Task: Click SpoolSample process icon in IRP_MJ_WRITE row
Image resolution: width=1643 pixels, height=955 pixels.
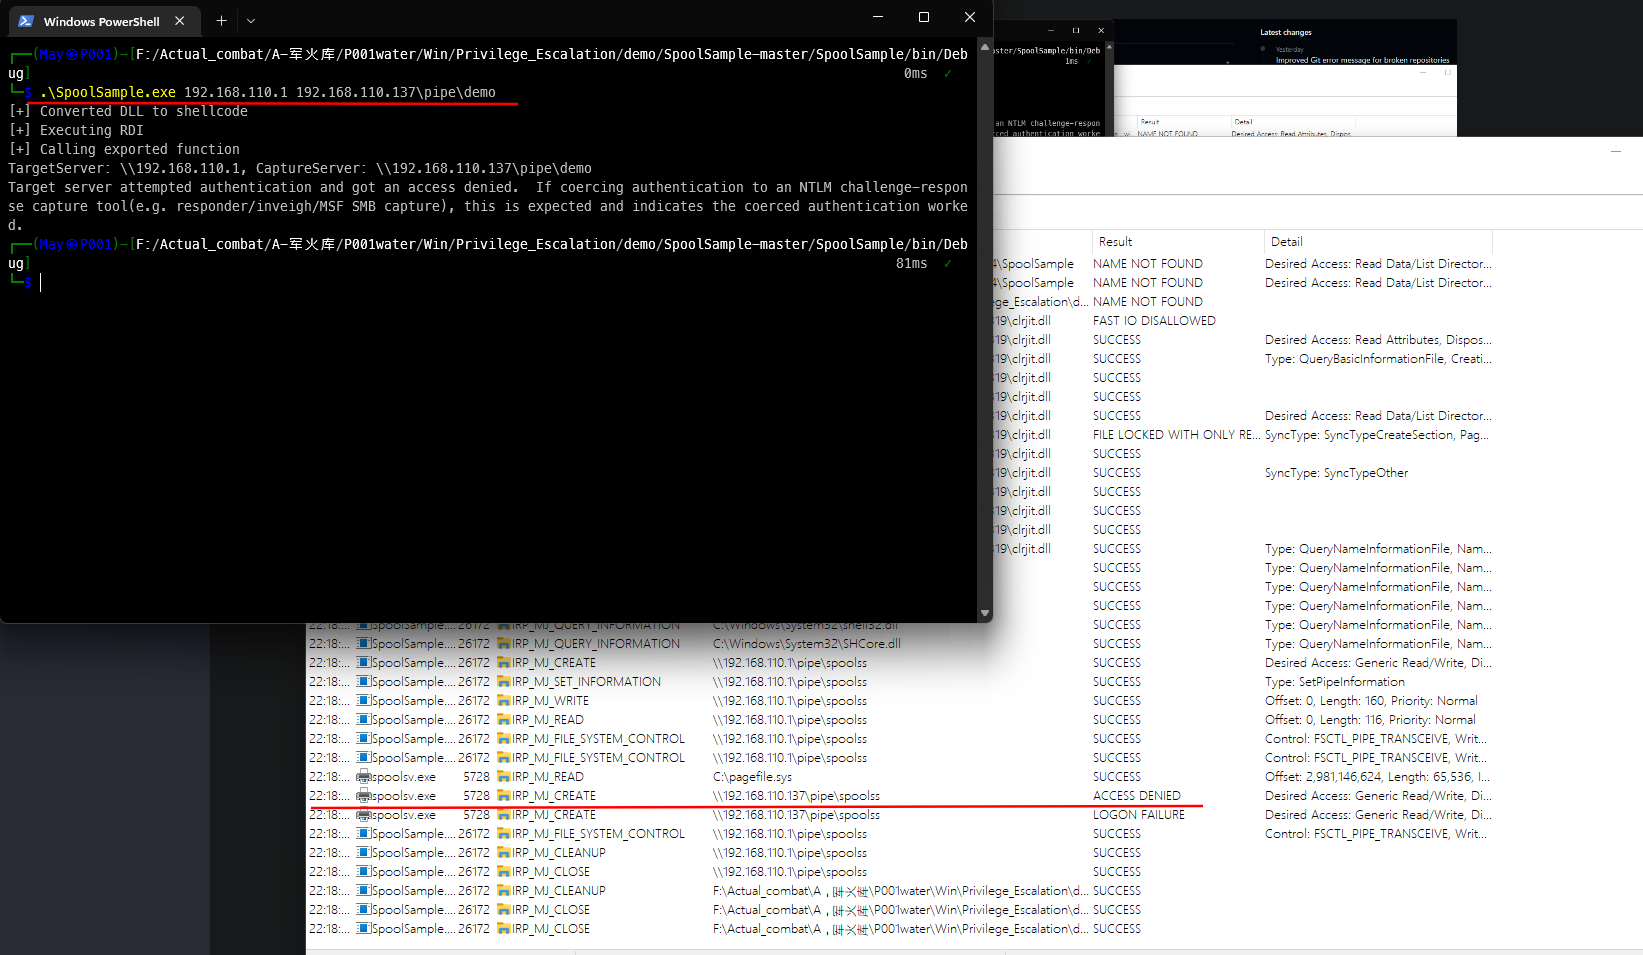Action: (x=364, y=701)
